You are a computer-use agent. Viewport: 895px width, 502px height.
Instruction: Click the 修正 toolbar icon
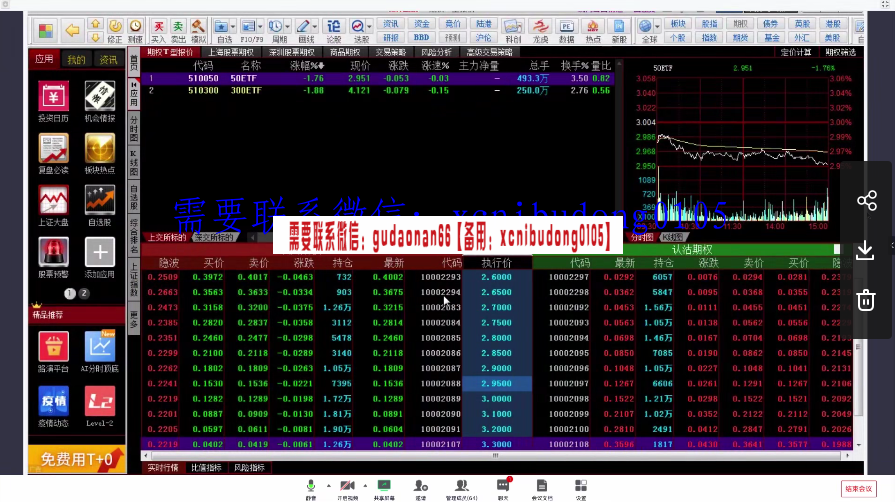pos(115,31)
